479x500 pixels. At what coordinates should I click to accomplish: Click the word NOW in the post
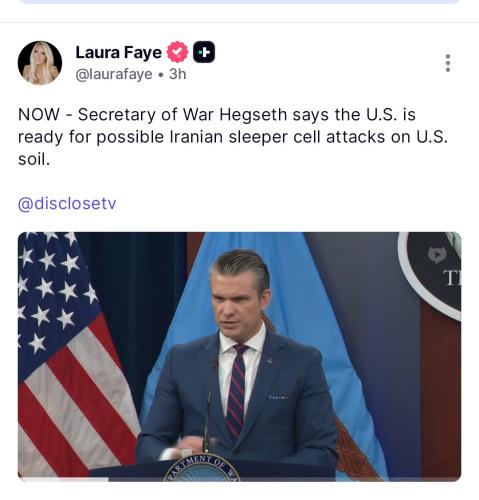[x=39, y=115]
